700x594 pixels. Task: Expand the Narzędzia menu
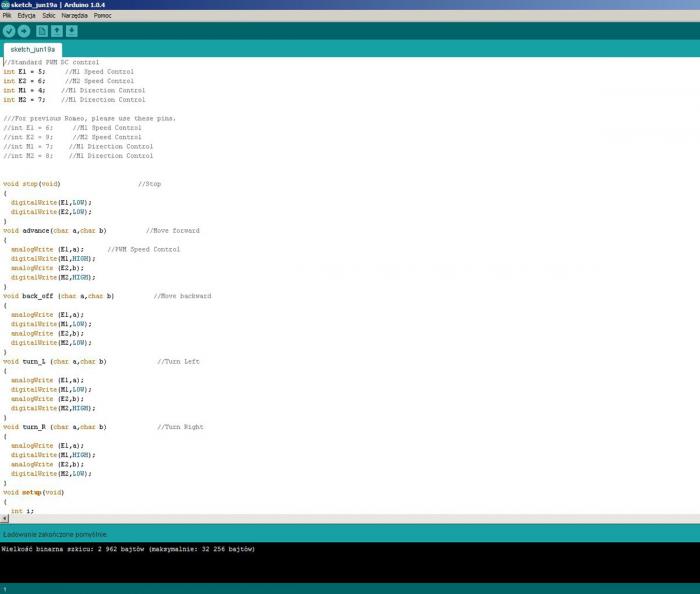pyautogui.click(x=74, y=16)
